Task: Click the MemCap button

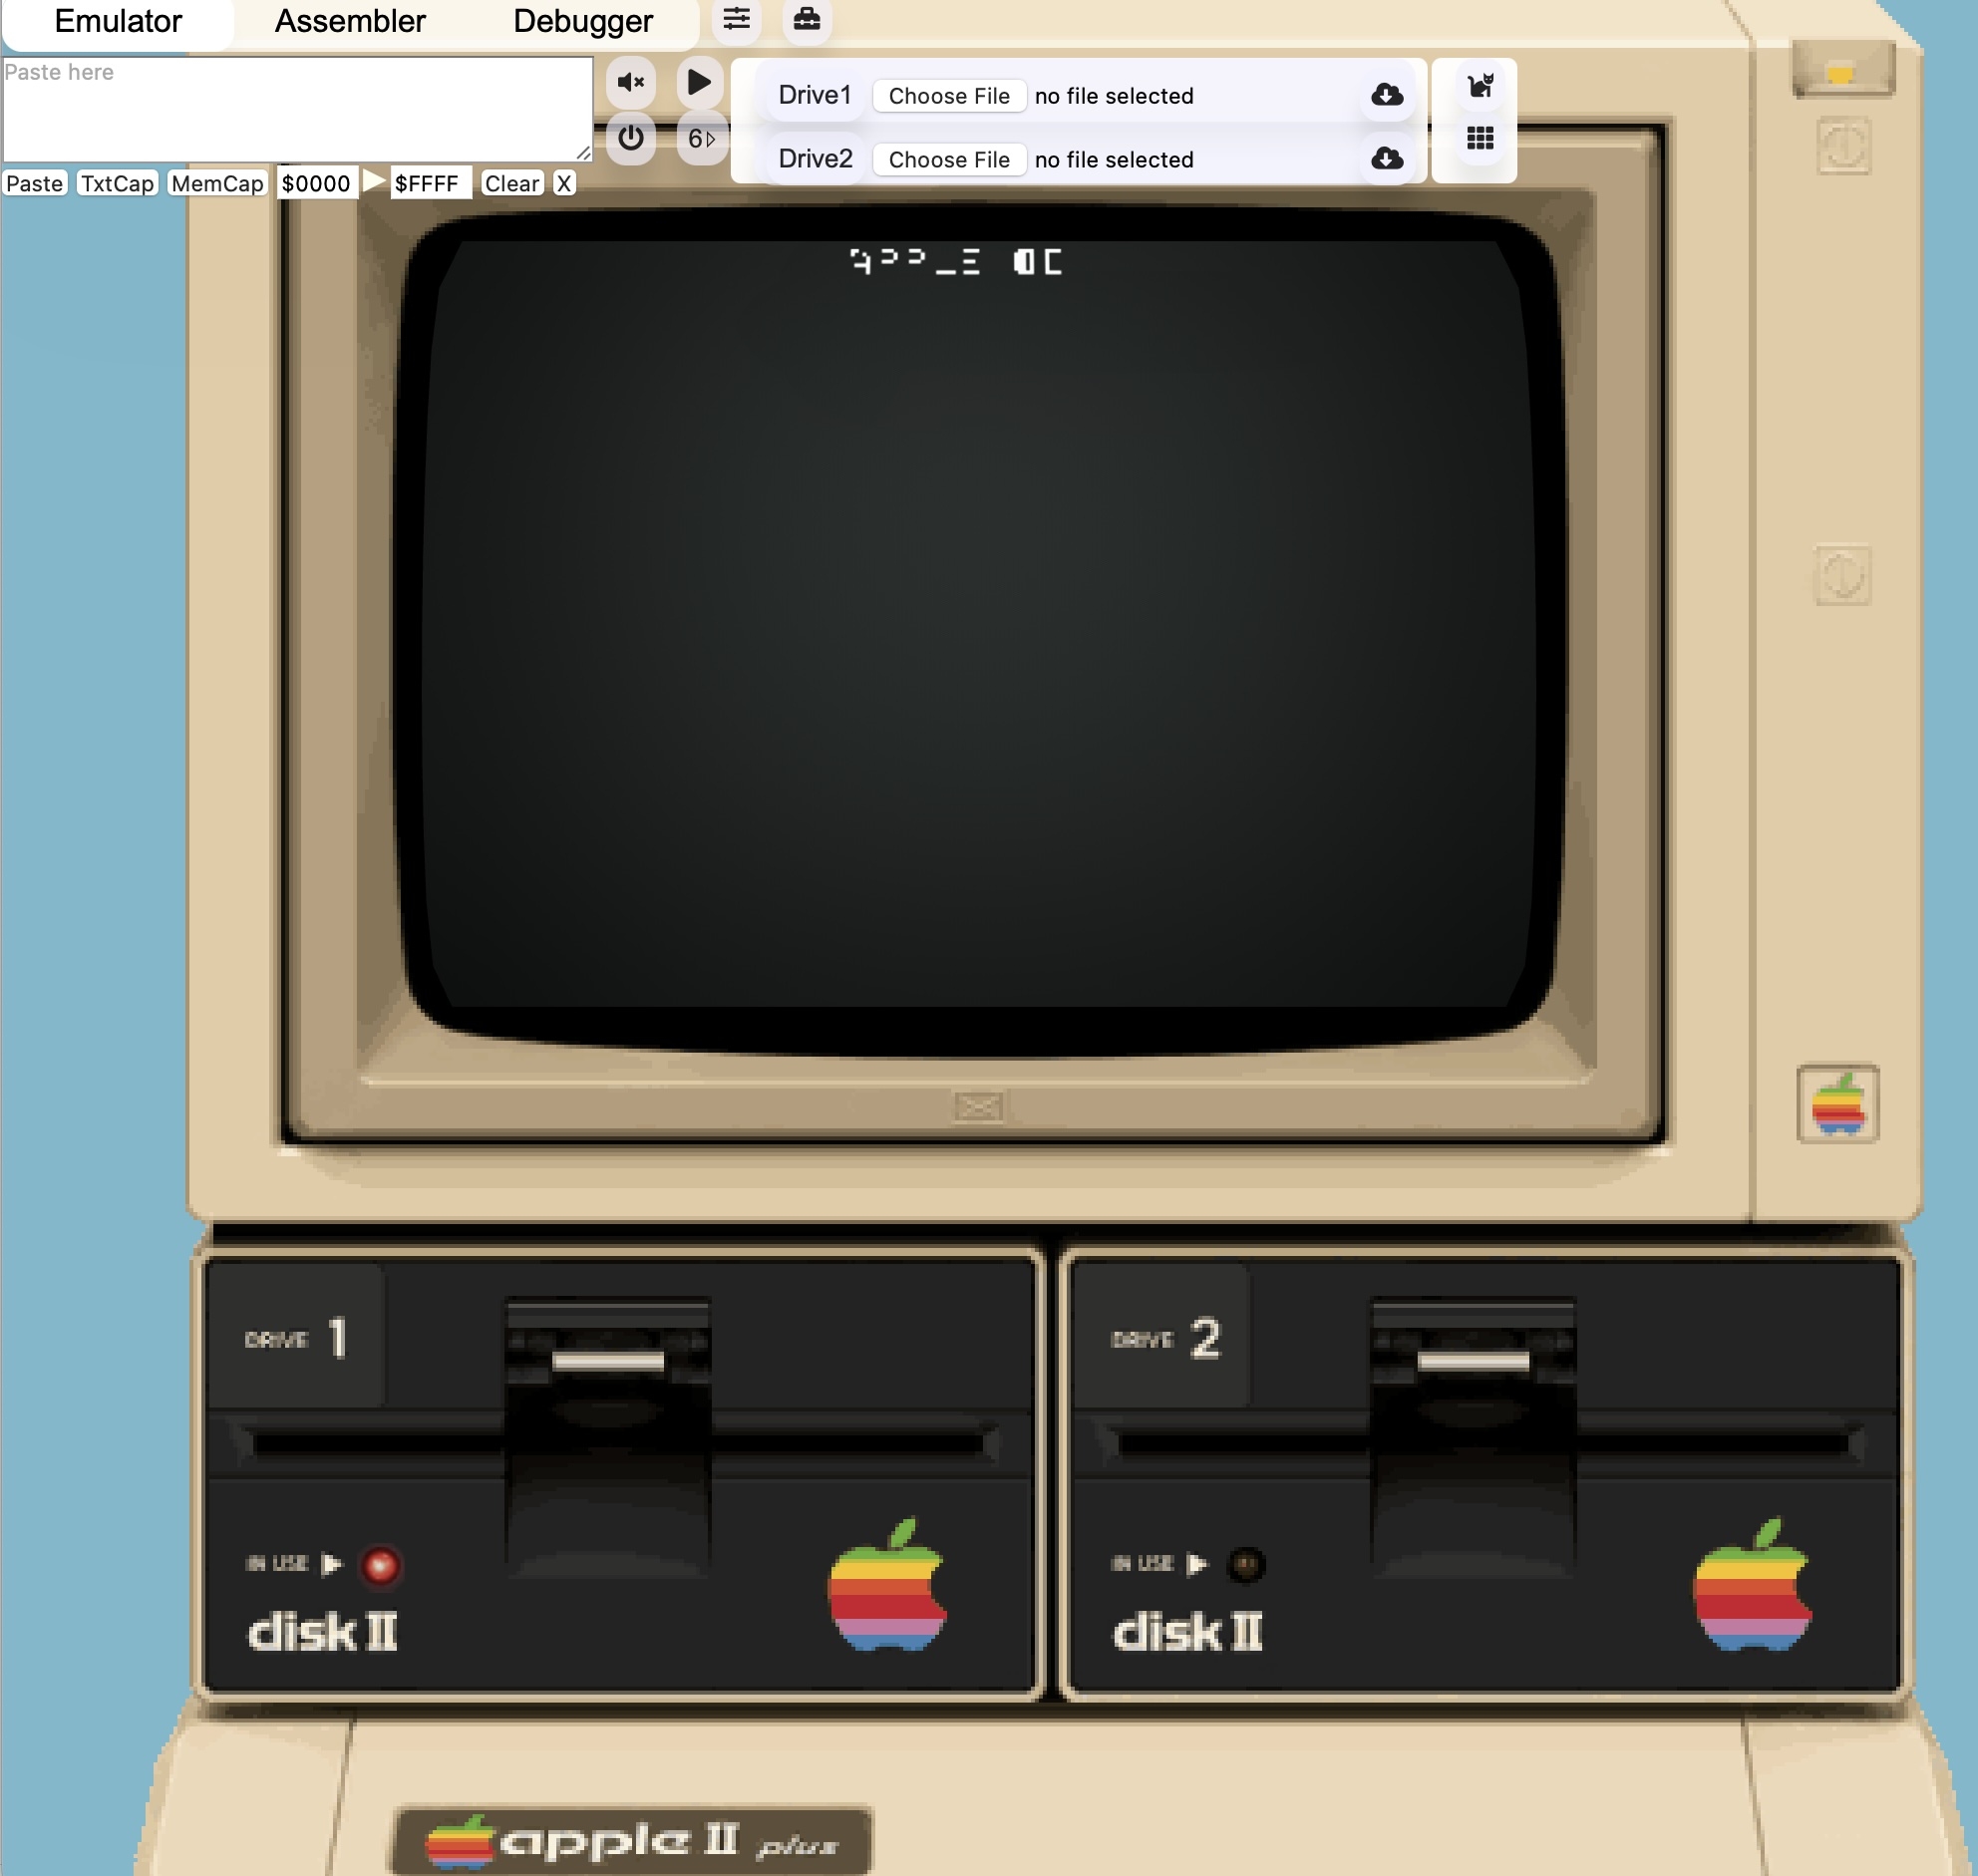Action: point(217,183)
